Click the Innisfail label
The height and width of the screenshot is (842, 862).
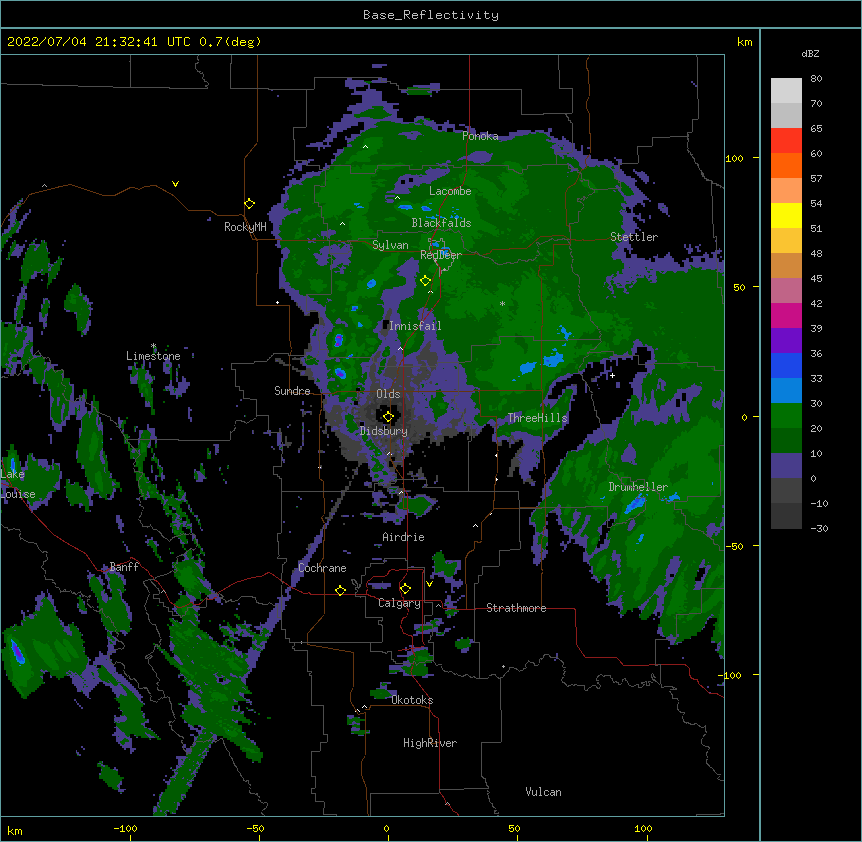pos(415,326)
